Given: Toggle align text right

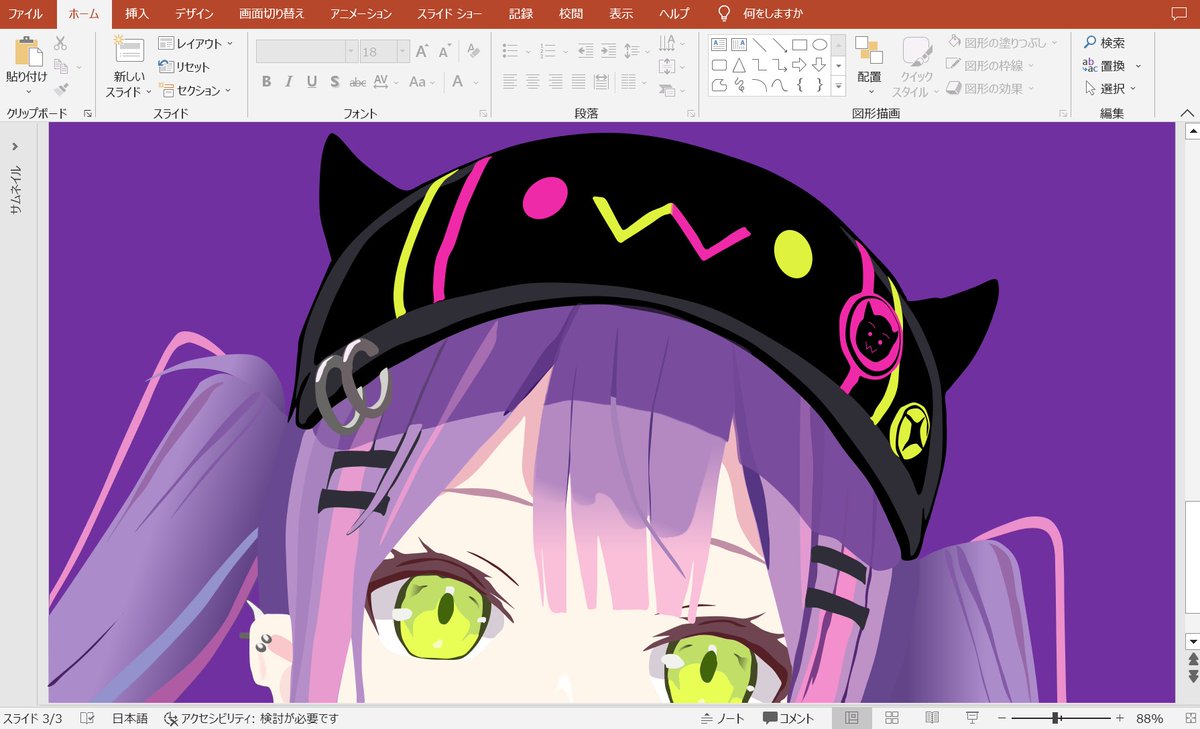Looking at the screenshot, I should pyautogui.click(x=556, y=82).
